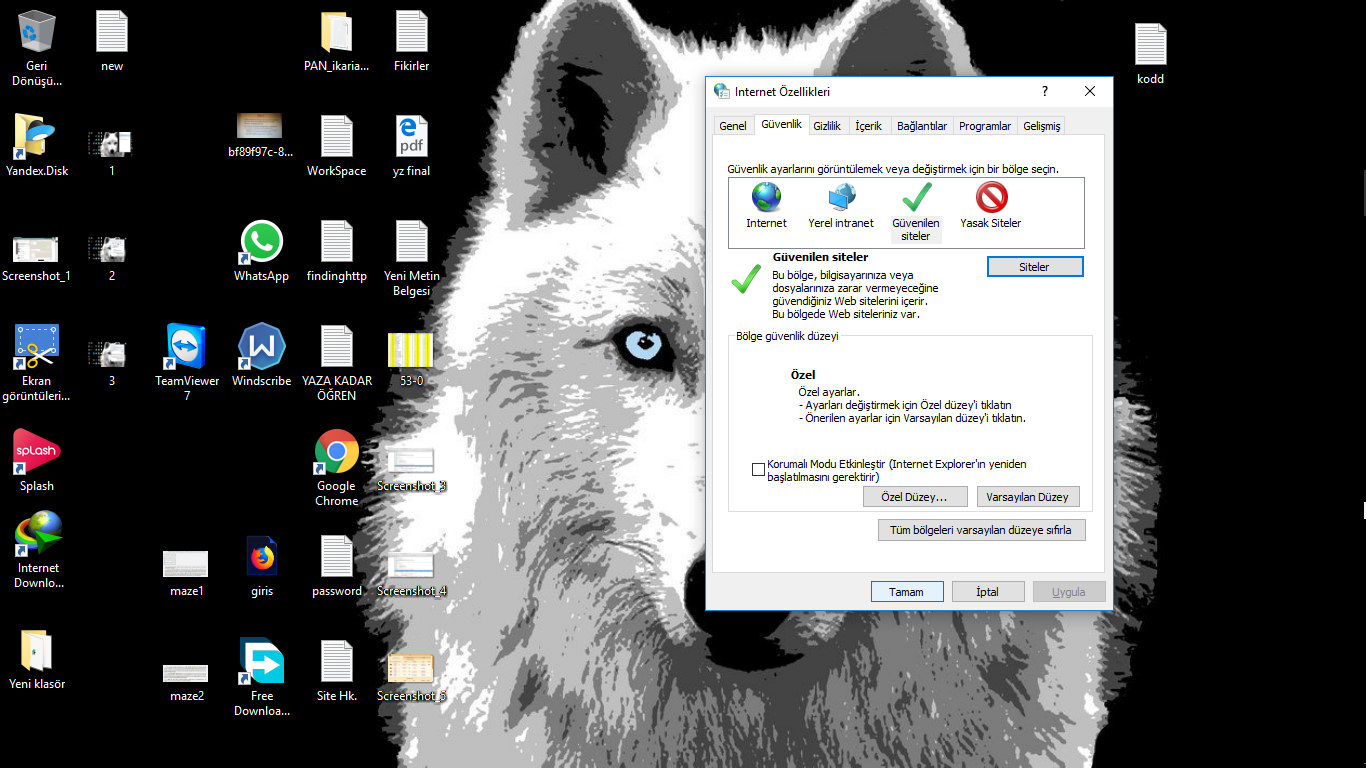Click the Siteler button
Viewport: 1366px width, 768px height.
tap(1034, 267)
